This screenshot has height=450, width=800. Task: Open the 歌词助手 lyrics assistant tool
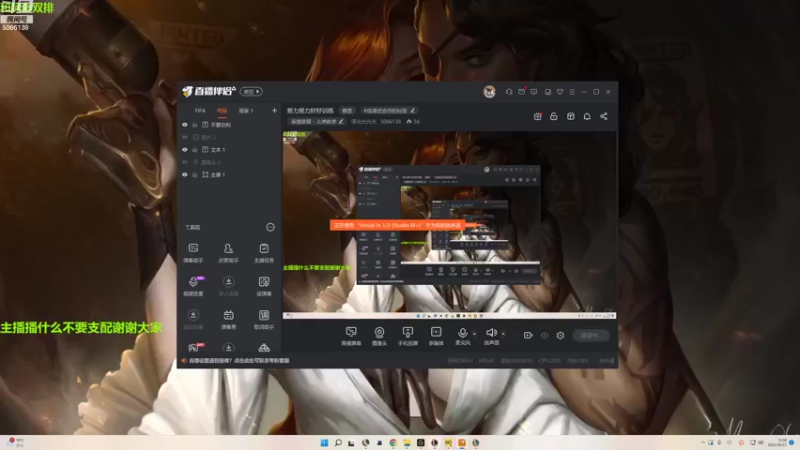(x=264, y=319)
